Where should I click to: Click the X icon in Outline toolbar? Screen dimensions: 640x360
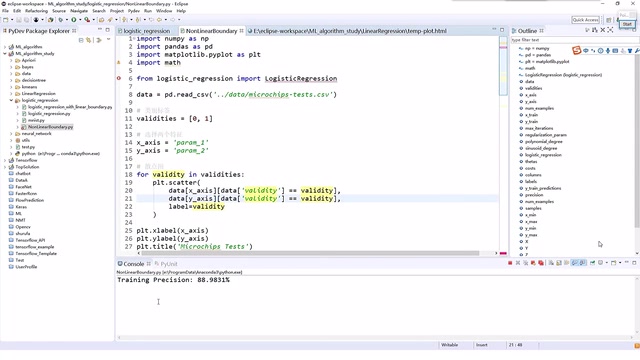[x=602, y=30]
